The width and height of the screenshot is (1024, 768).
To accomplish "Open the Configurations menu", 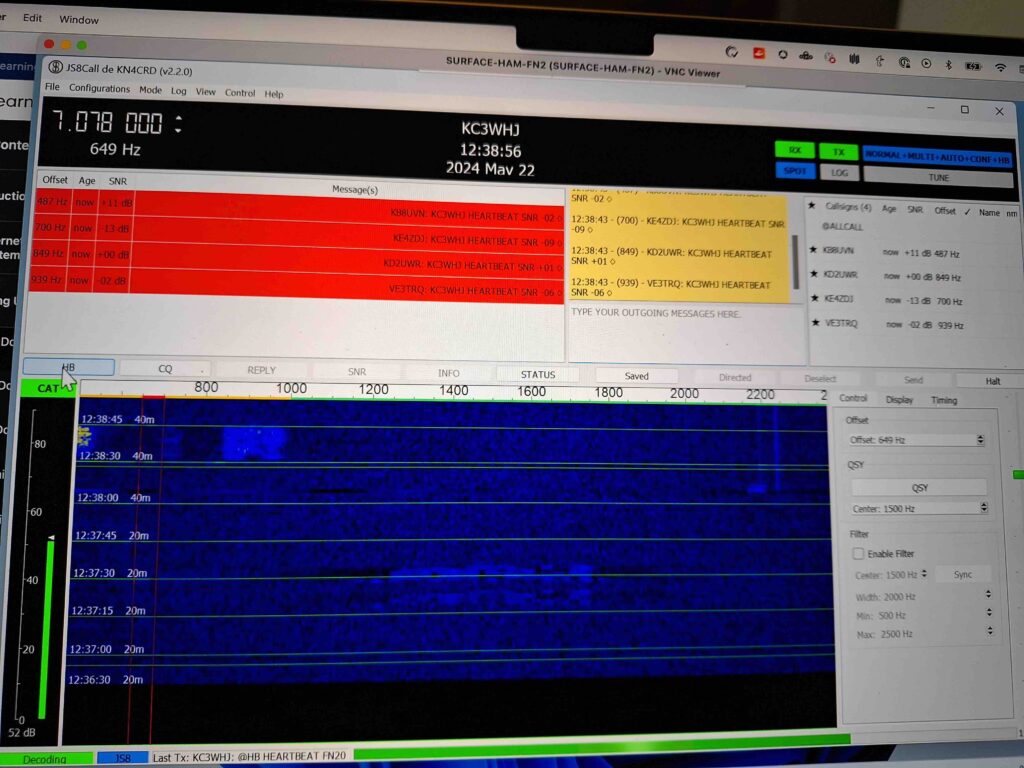I will pyautogui.click(x=99, y=88).
